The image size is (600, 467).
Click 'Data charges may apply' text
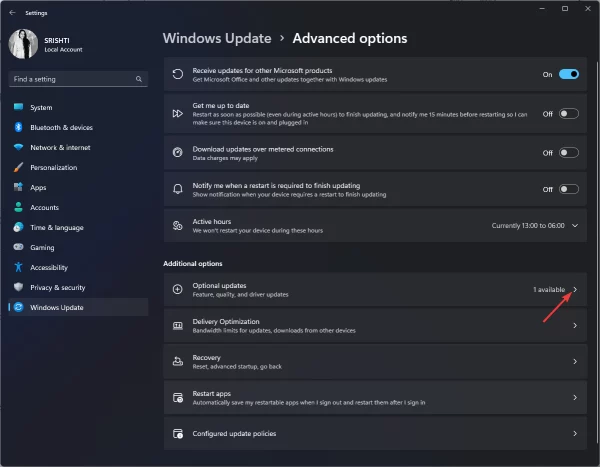[x=225, y=158]
